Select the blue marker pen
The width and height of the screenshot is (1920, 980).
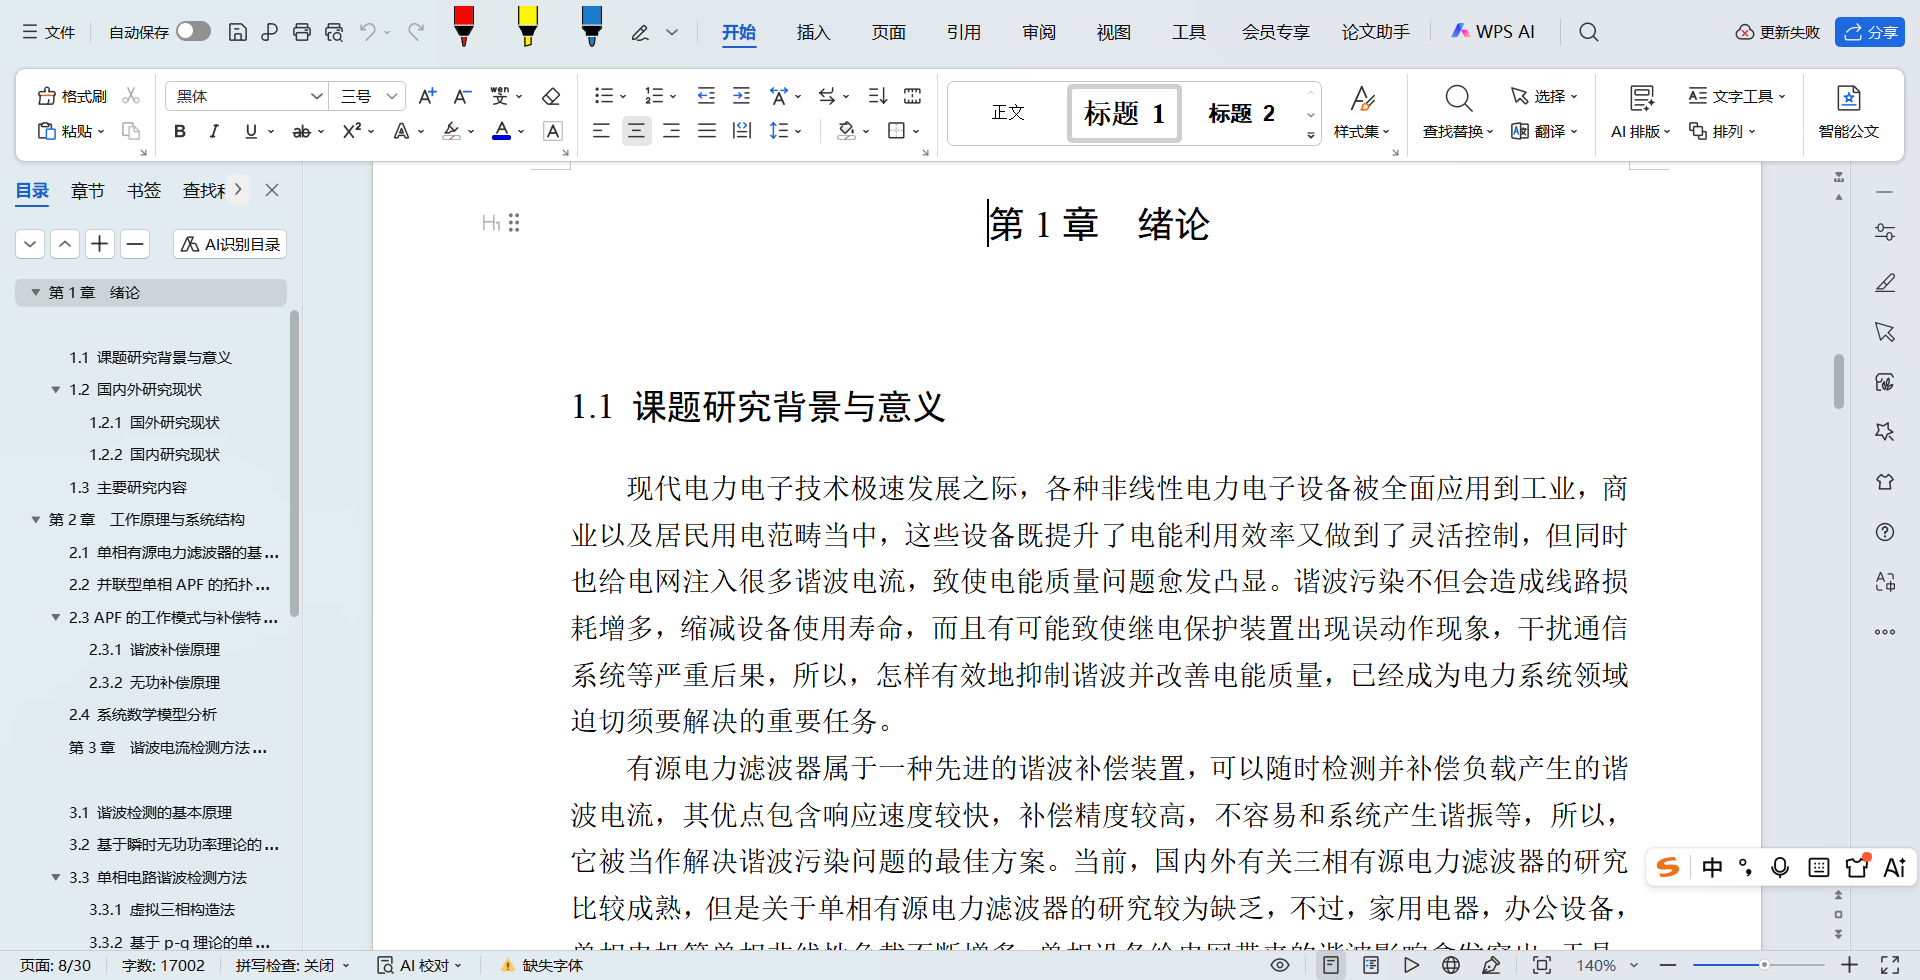point(592,26)
